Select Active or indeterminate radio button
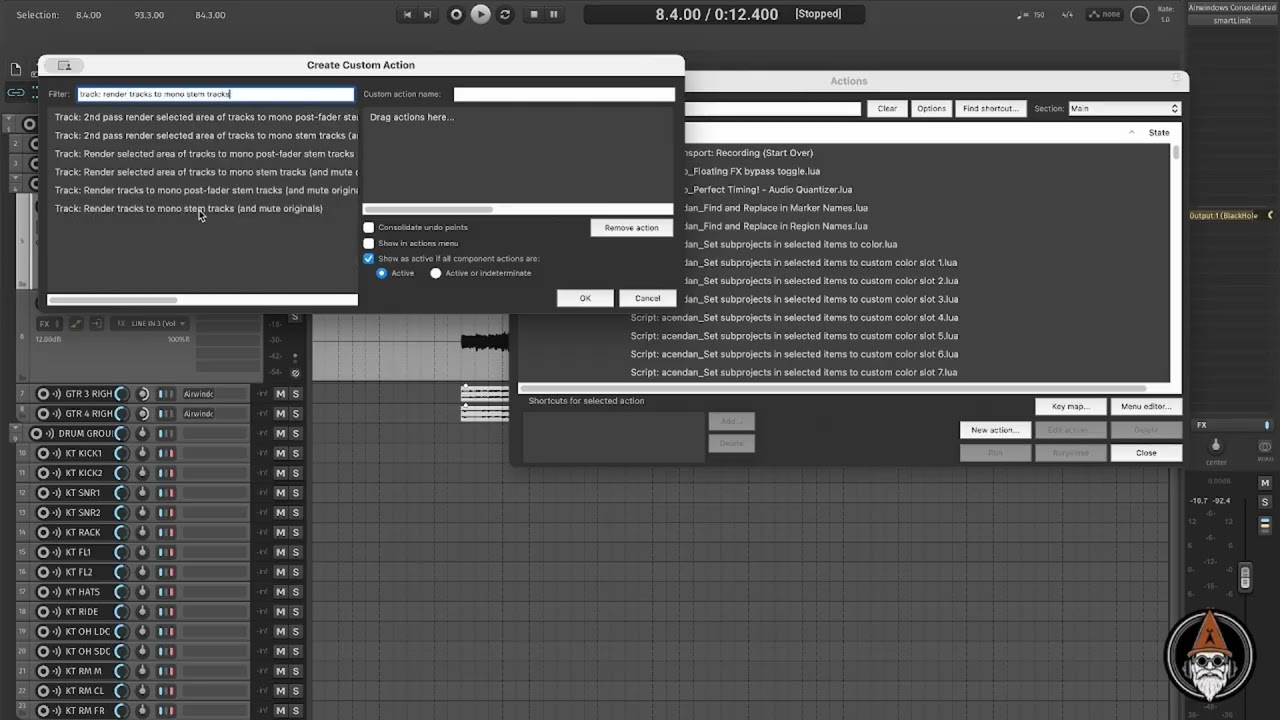Screen dimensions: 1280x720 [x=436, y=273]
